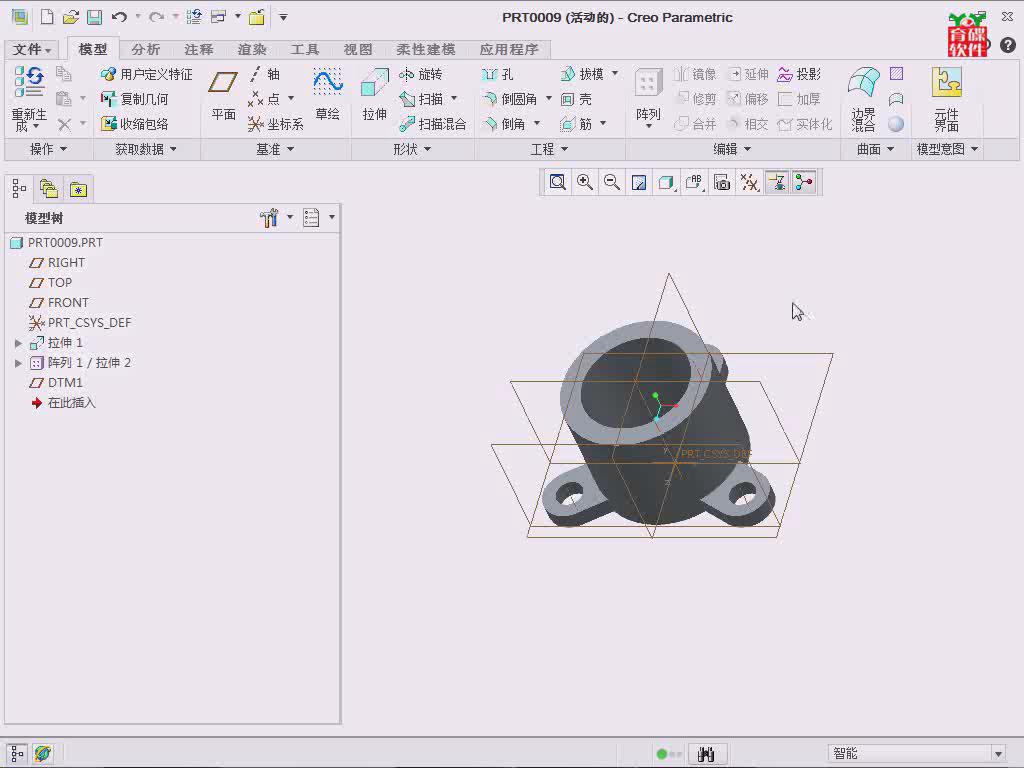Open the Boundary Blend (边界混合) tool
The image size is (1024, 768).
tap(863, 98)
